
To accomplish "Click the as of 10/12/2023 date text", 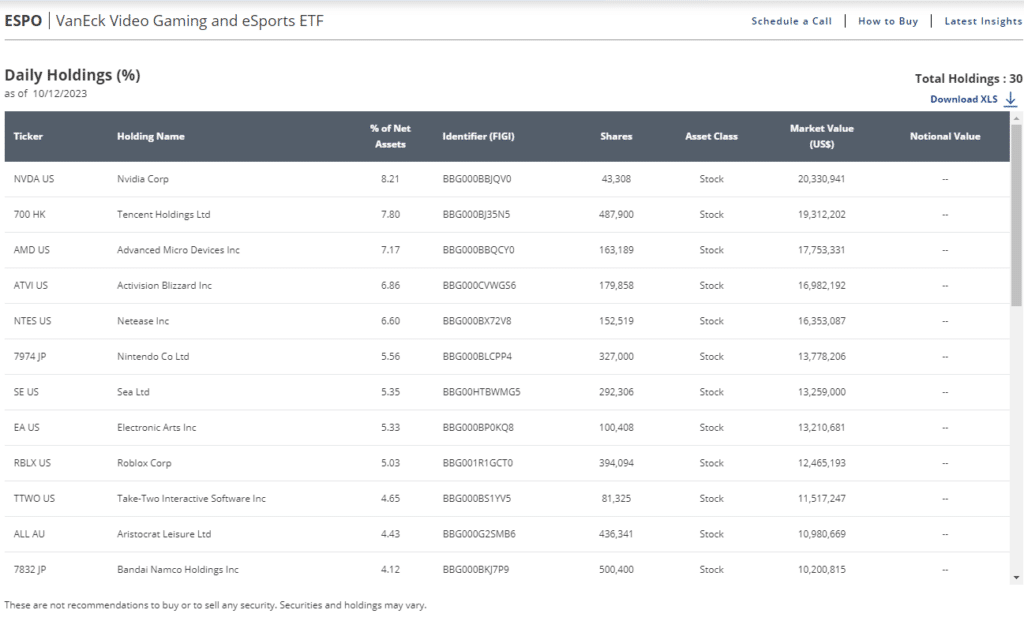I will tap(46, 93).
